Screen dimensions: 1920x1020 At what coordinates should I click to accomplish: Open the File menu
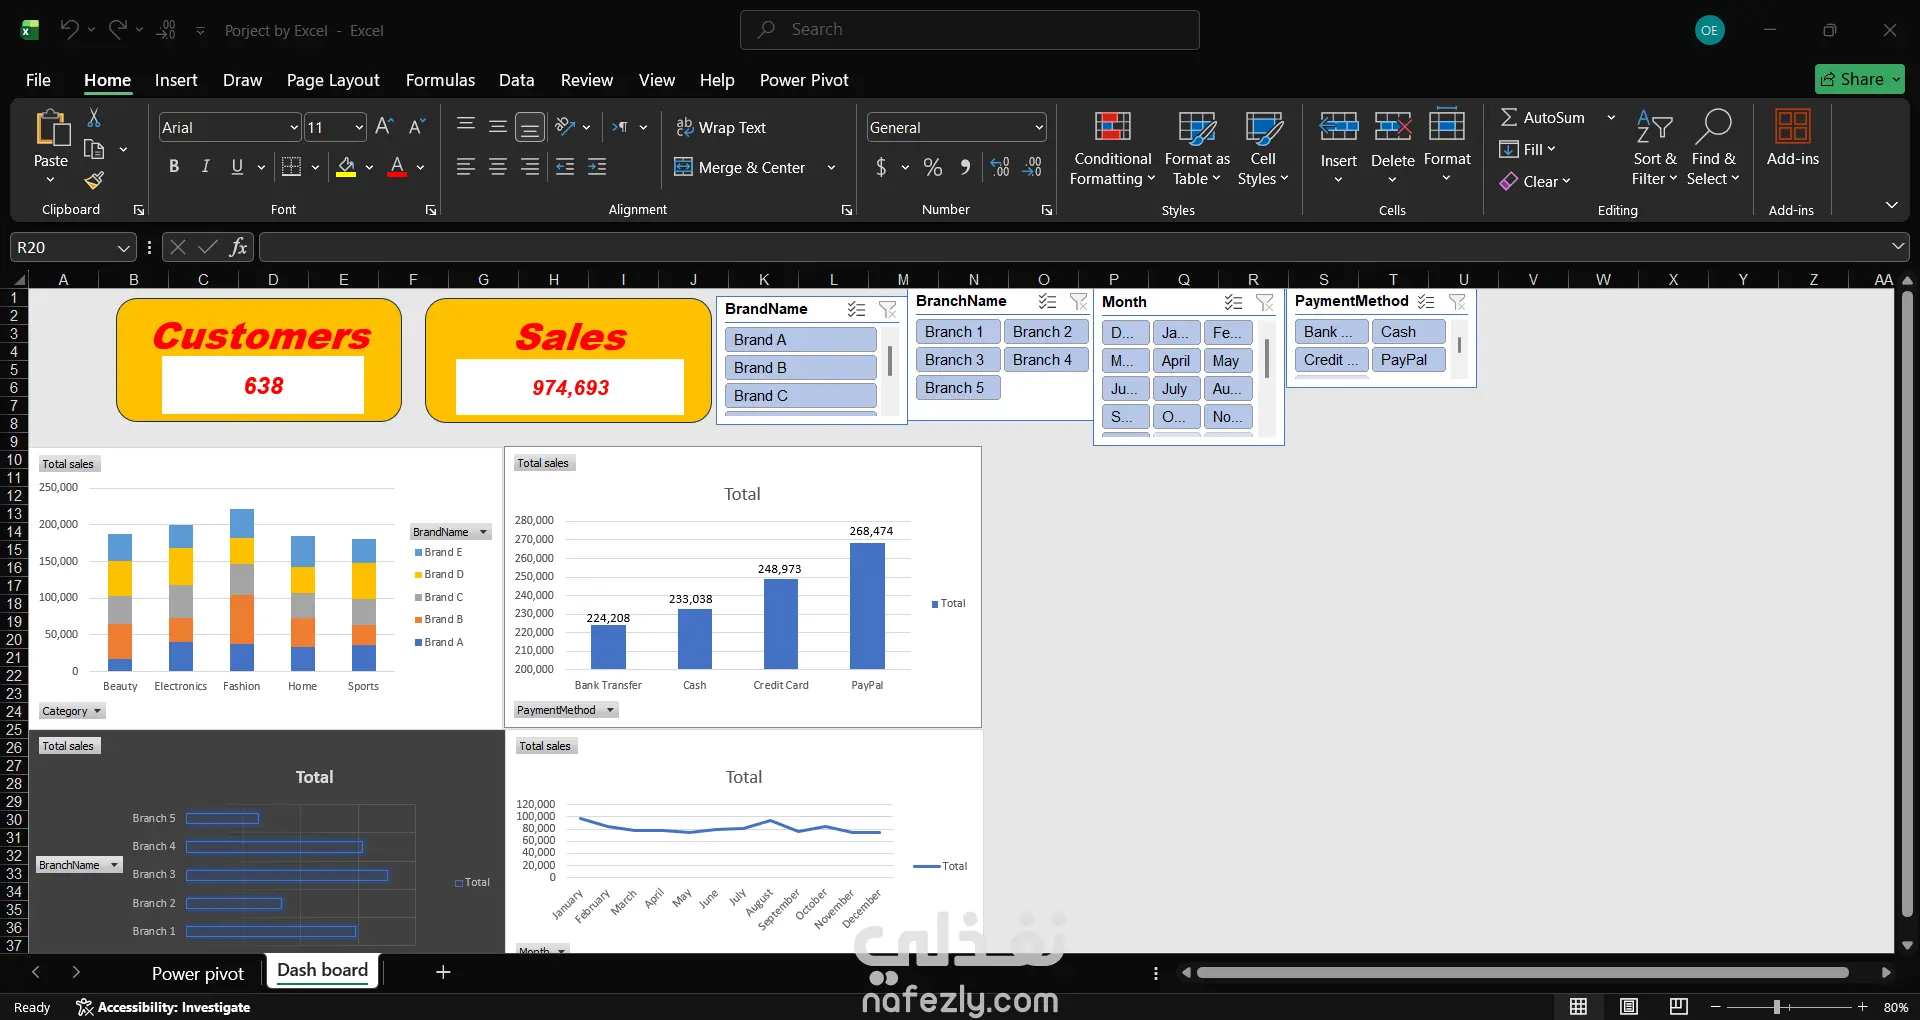38,80
